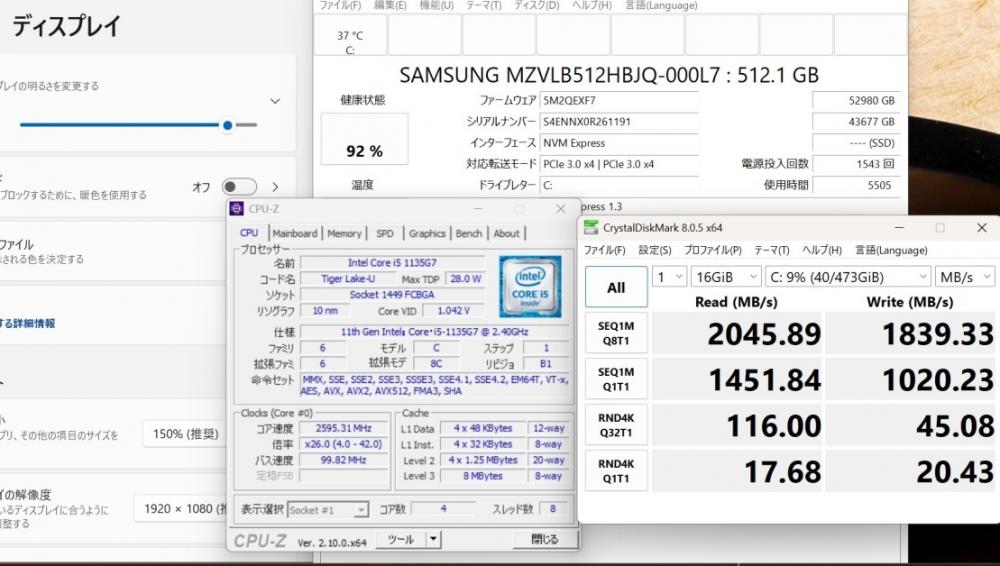Screen dimensions: 1000x566
Task: Click the SEQ1M Q8T1 write result 1839.33
Action: pos(911,334)
